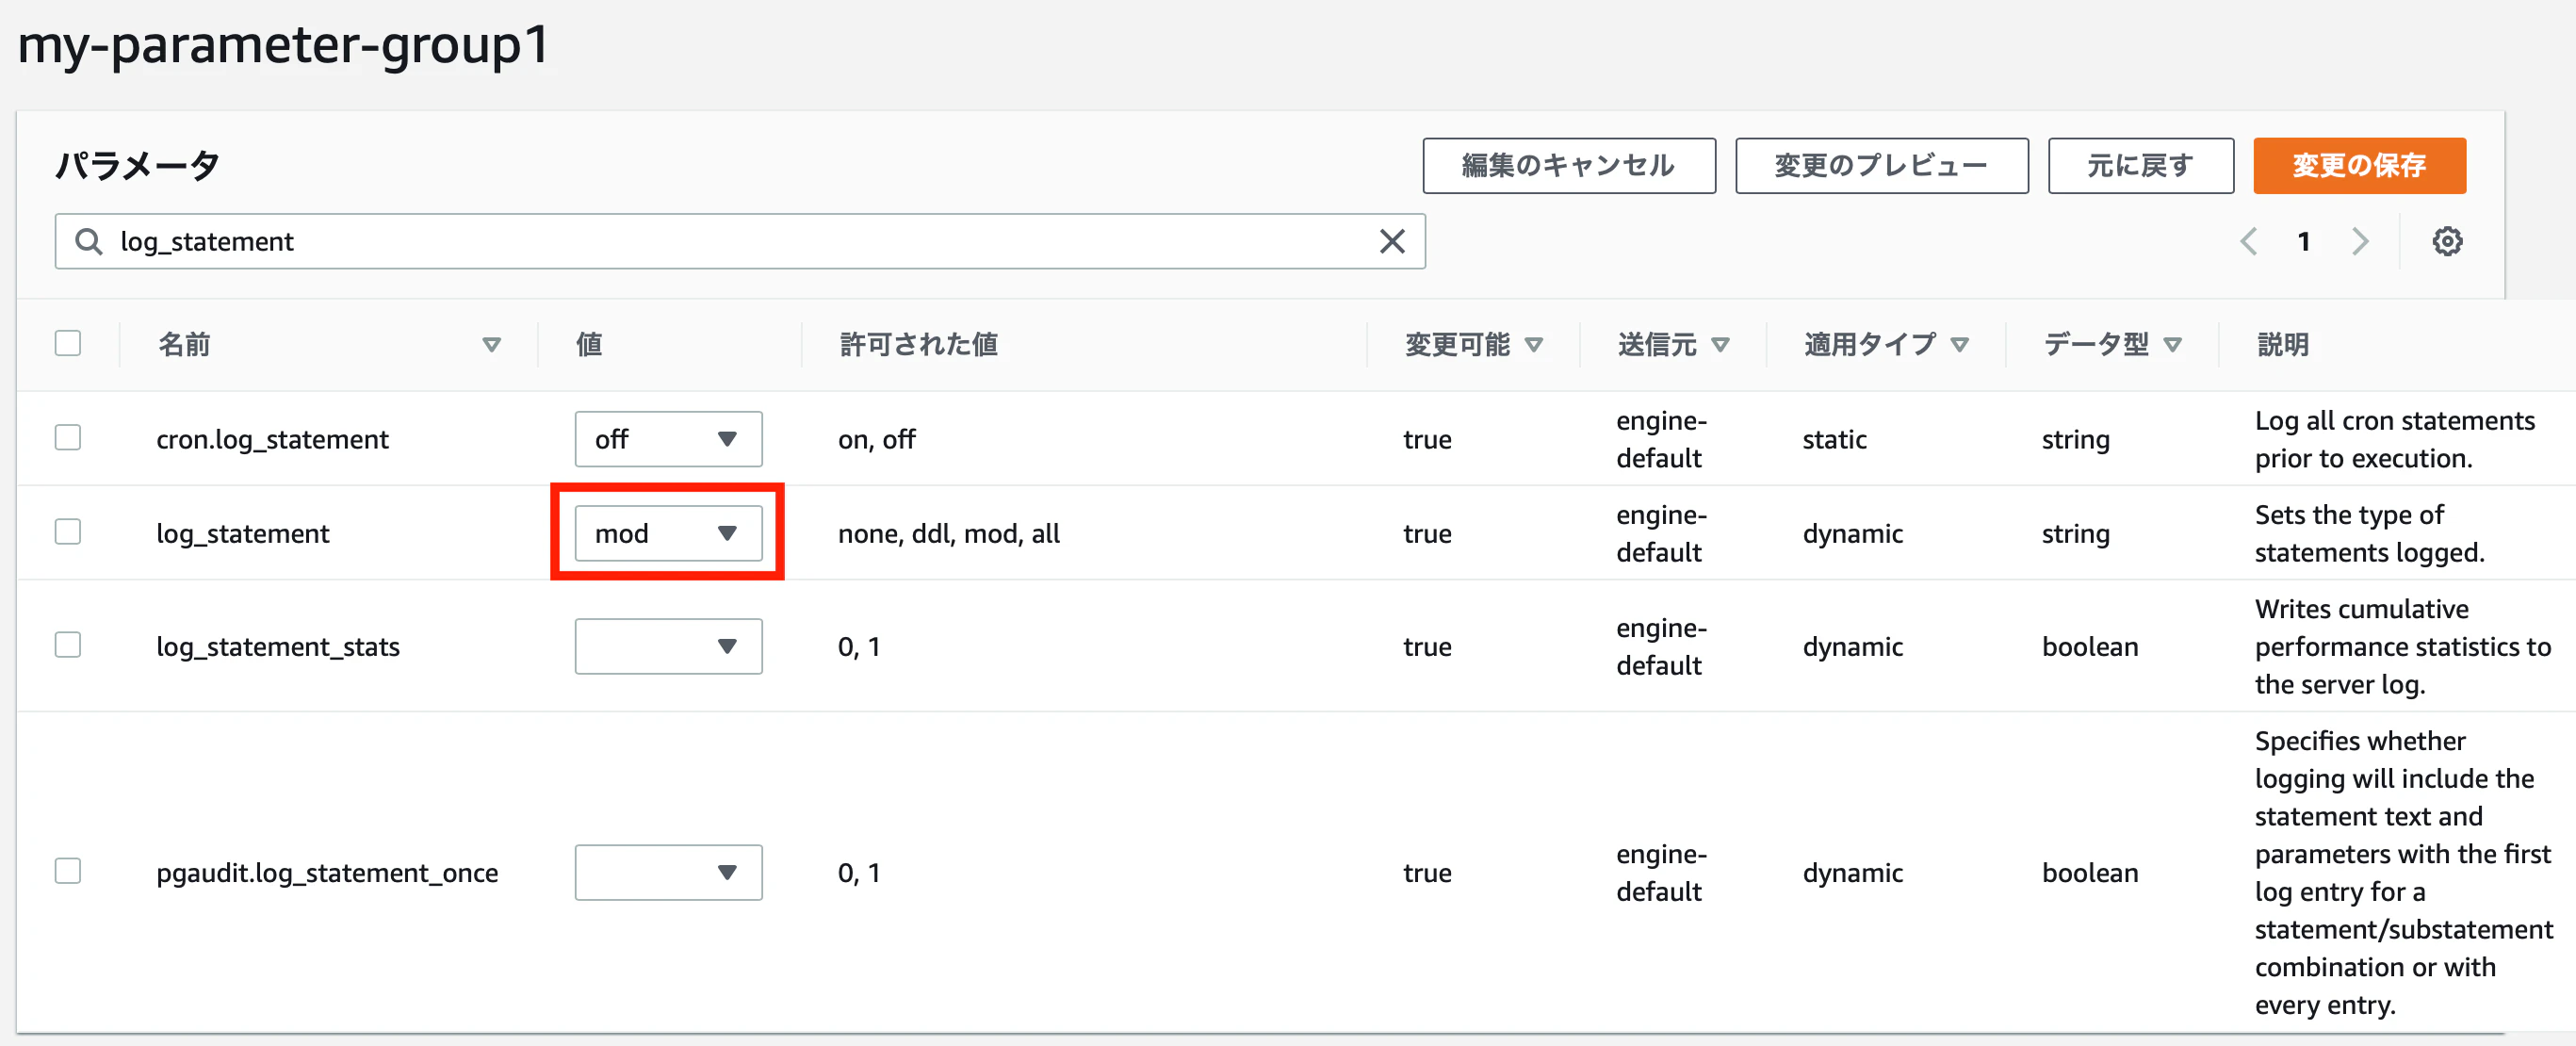Clear the log_statement search text
2576x1046 pixels.
pos(1392,241)
